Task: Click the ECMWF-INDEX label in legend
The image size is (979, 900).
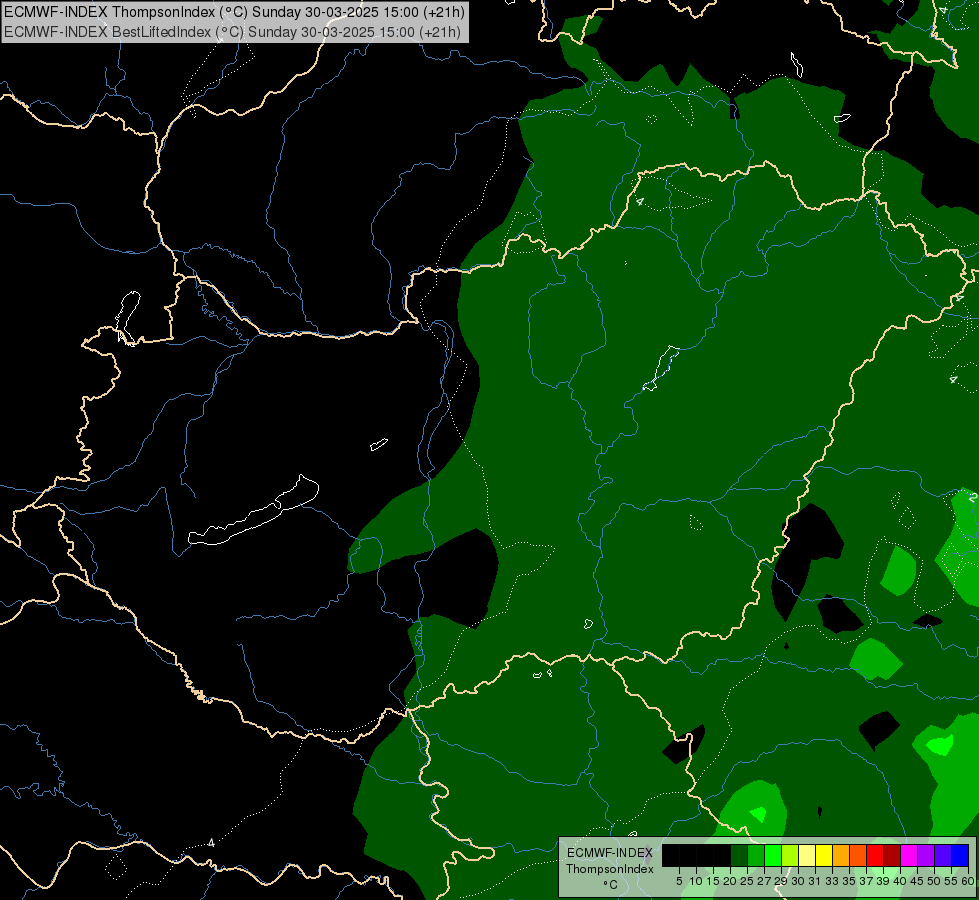Action: (x=610, y=853)
